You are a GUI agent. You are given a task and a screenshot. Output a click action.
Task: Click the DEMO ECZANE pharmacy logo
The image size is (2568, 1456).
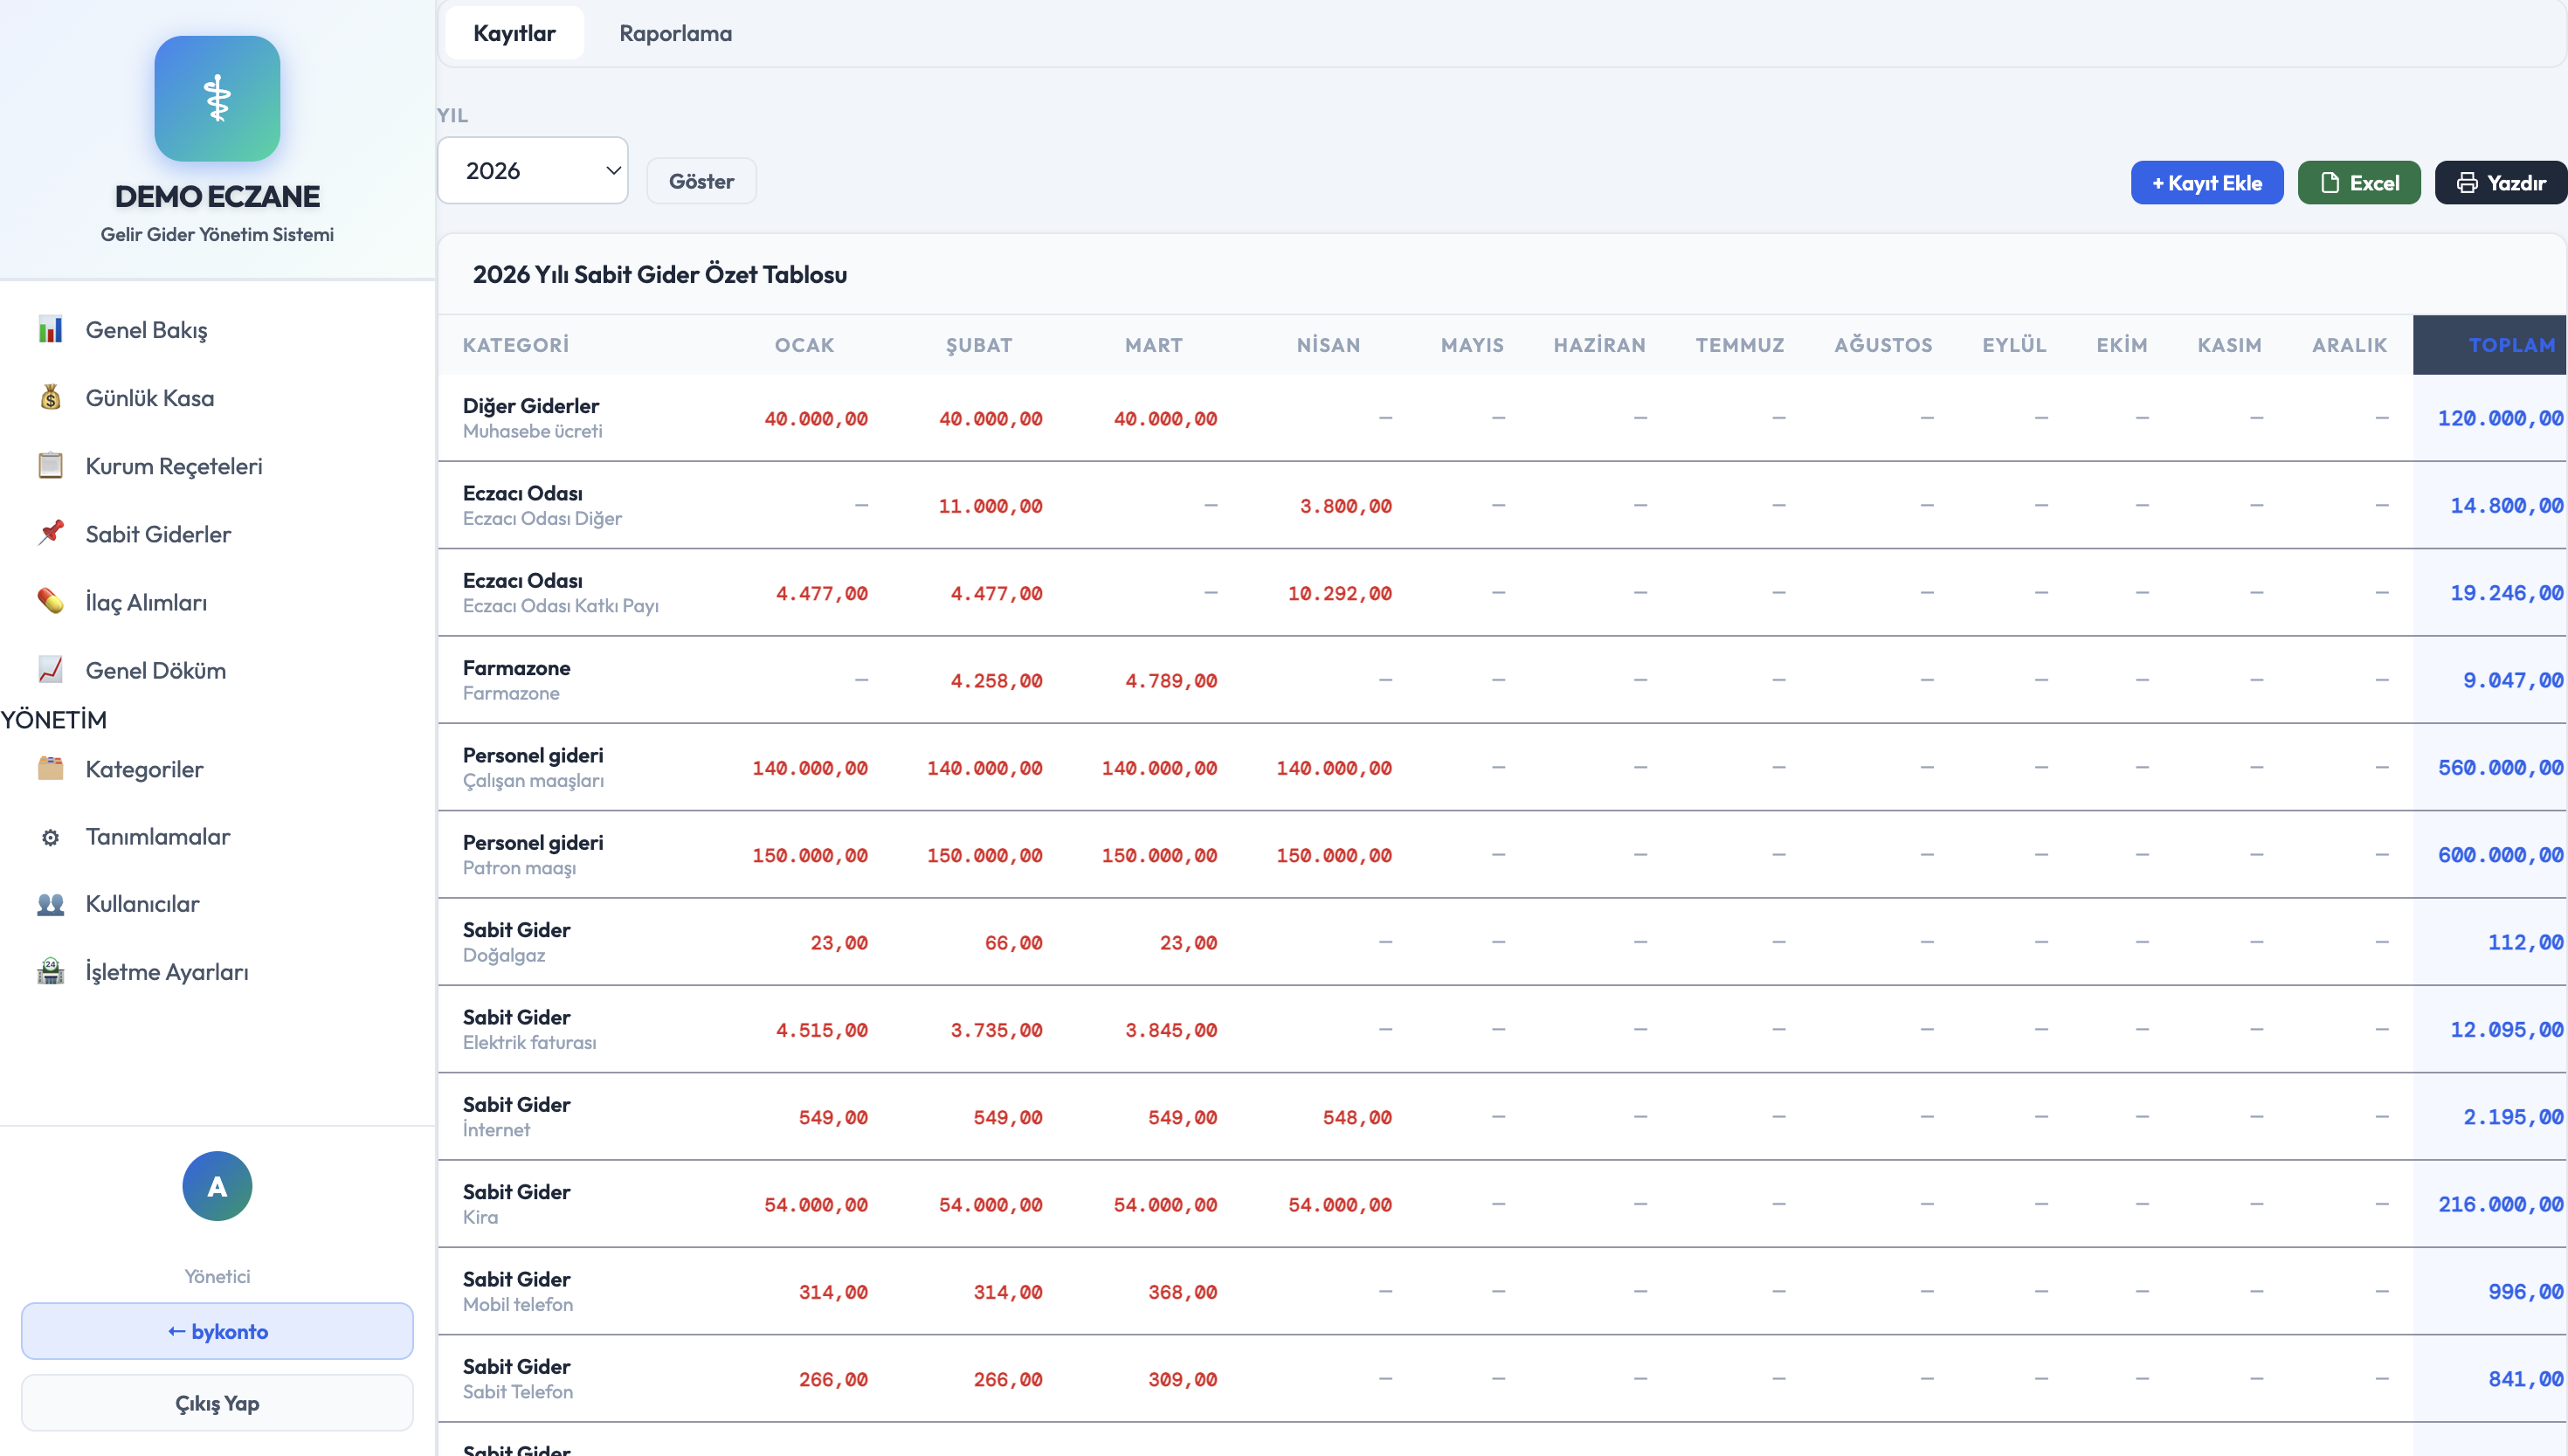tap(217, 99)
